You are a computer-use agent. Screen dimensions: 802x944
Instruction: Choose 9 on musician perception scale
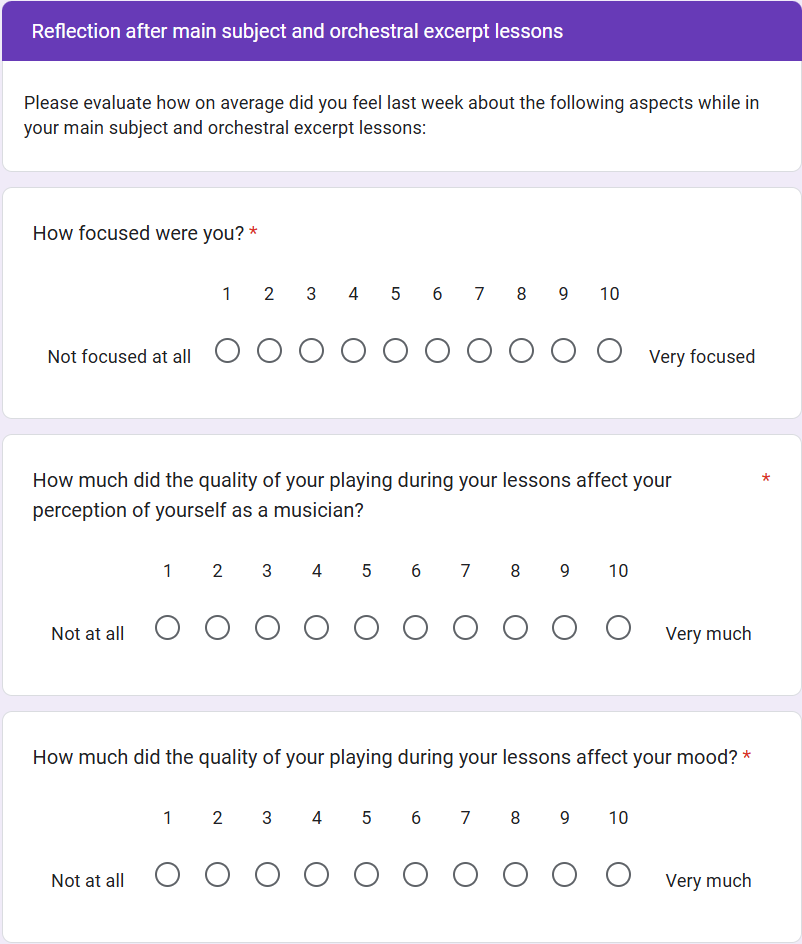click(x=564, y=628)
